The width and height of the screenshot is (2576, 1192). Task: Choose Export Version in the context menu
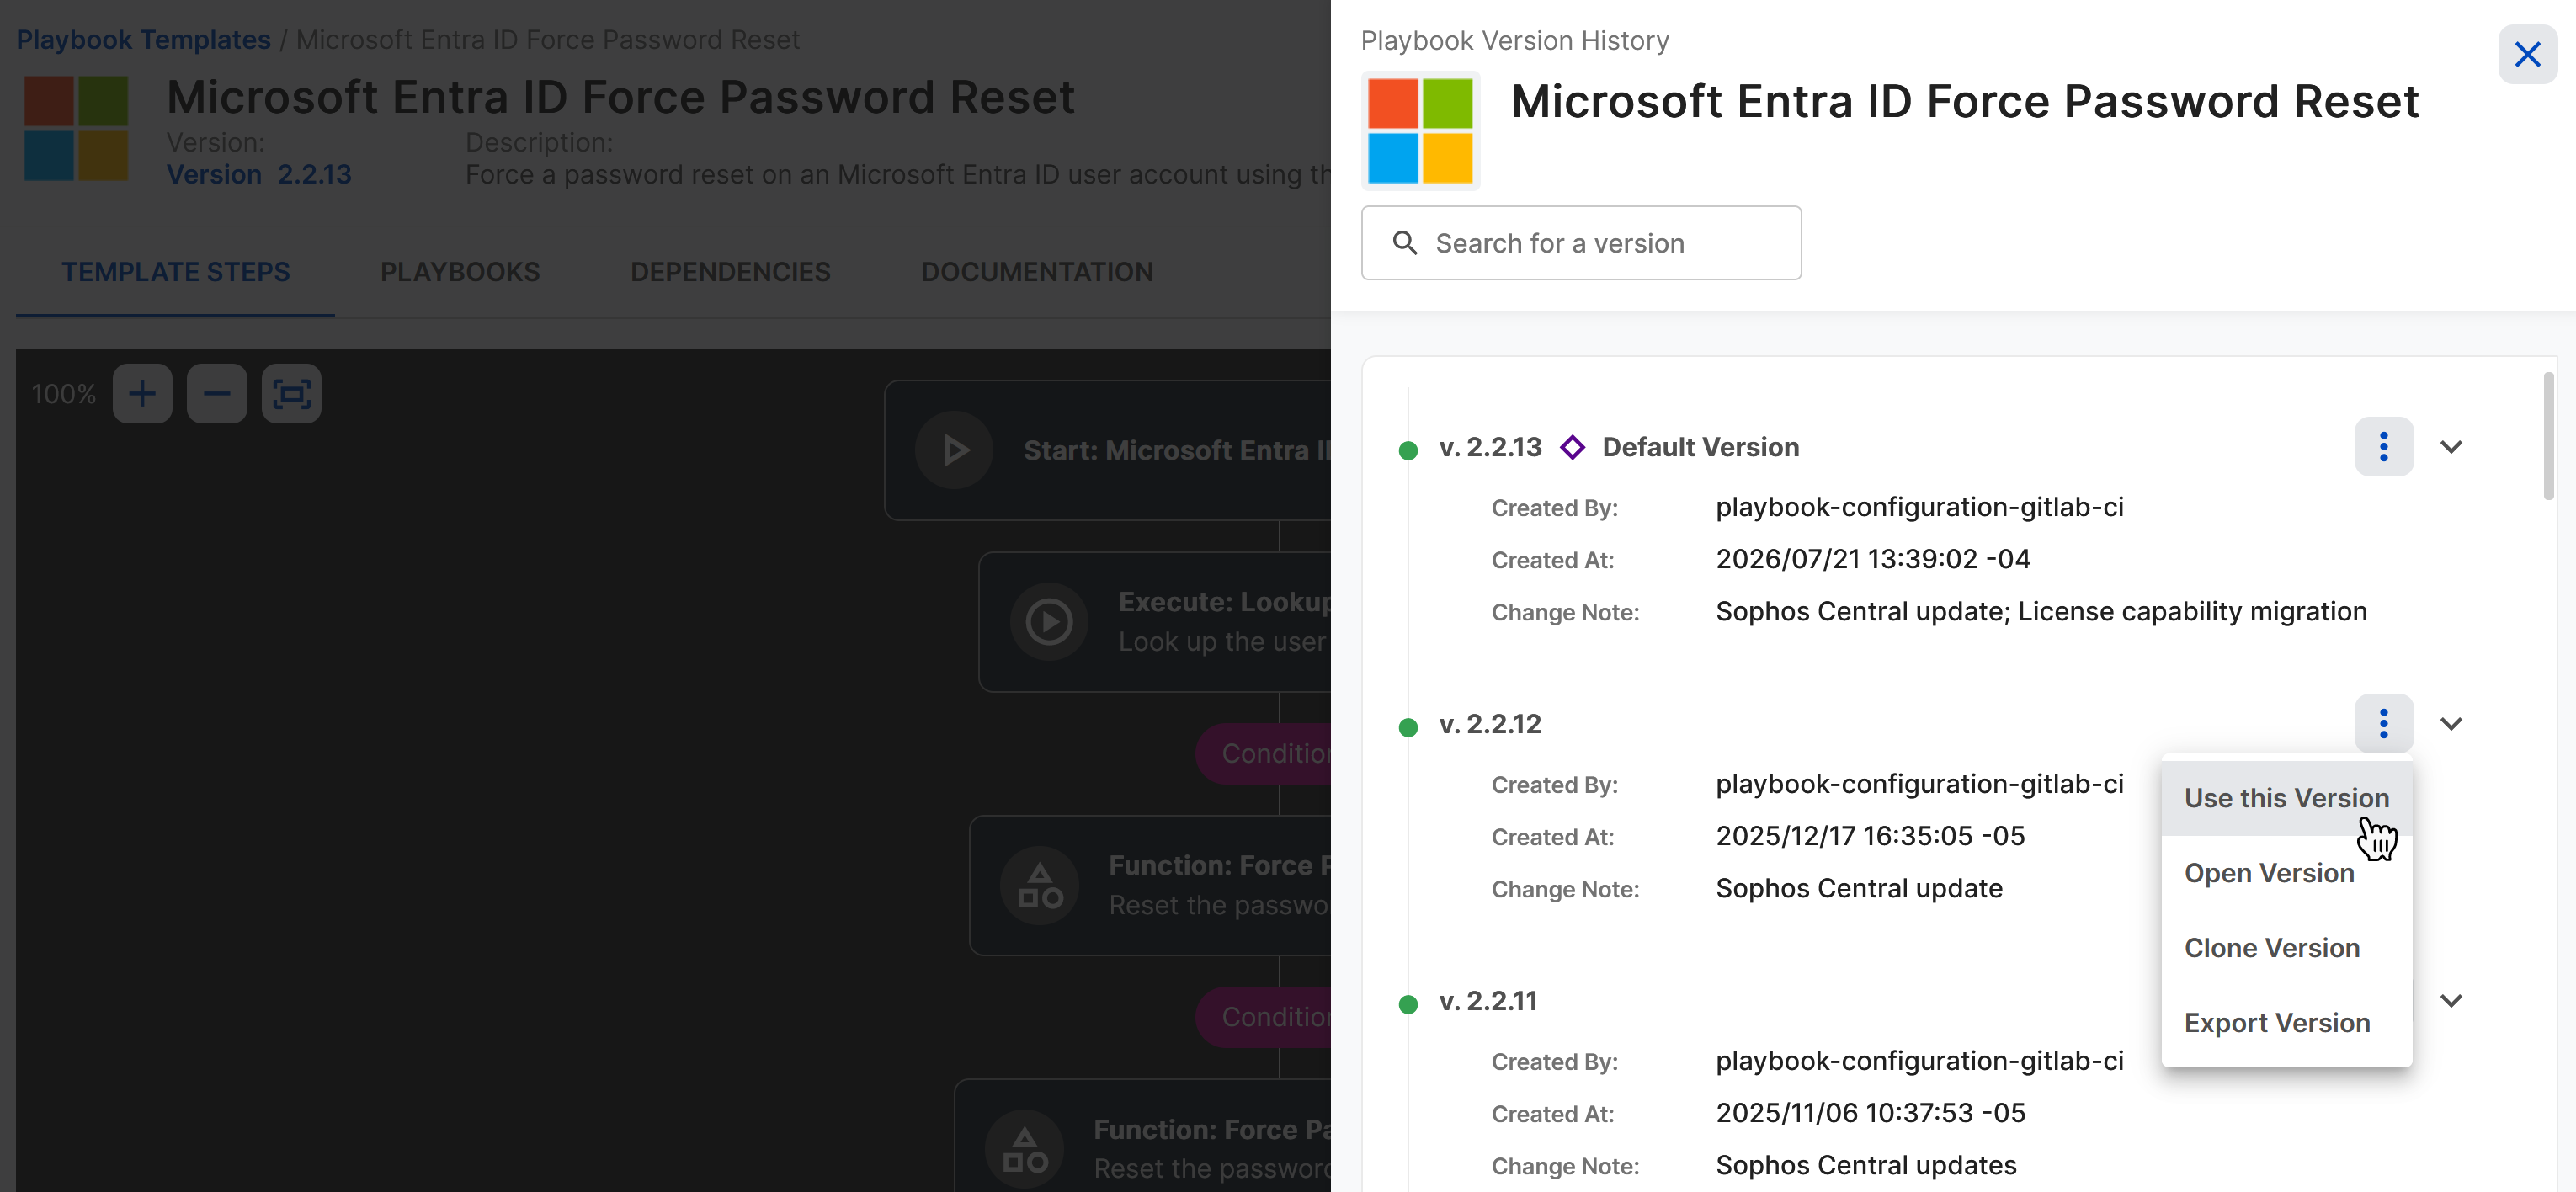pos(2286,1023)
